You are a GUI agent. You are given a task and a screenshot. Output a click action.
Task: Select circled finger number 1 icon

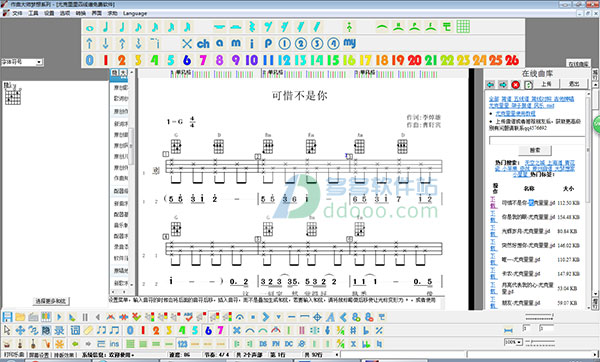click(x=284, y=44)
